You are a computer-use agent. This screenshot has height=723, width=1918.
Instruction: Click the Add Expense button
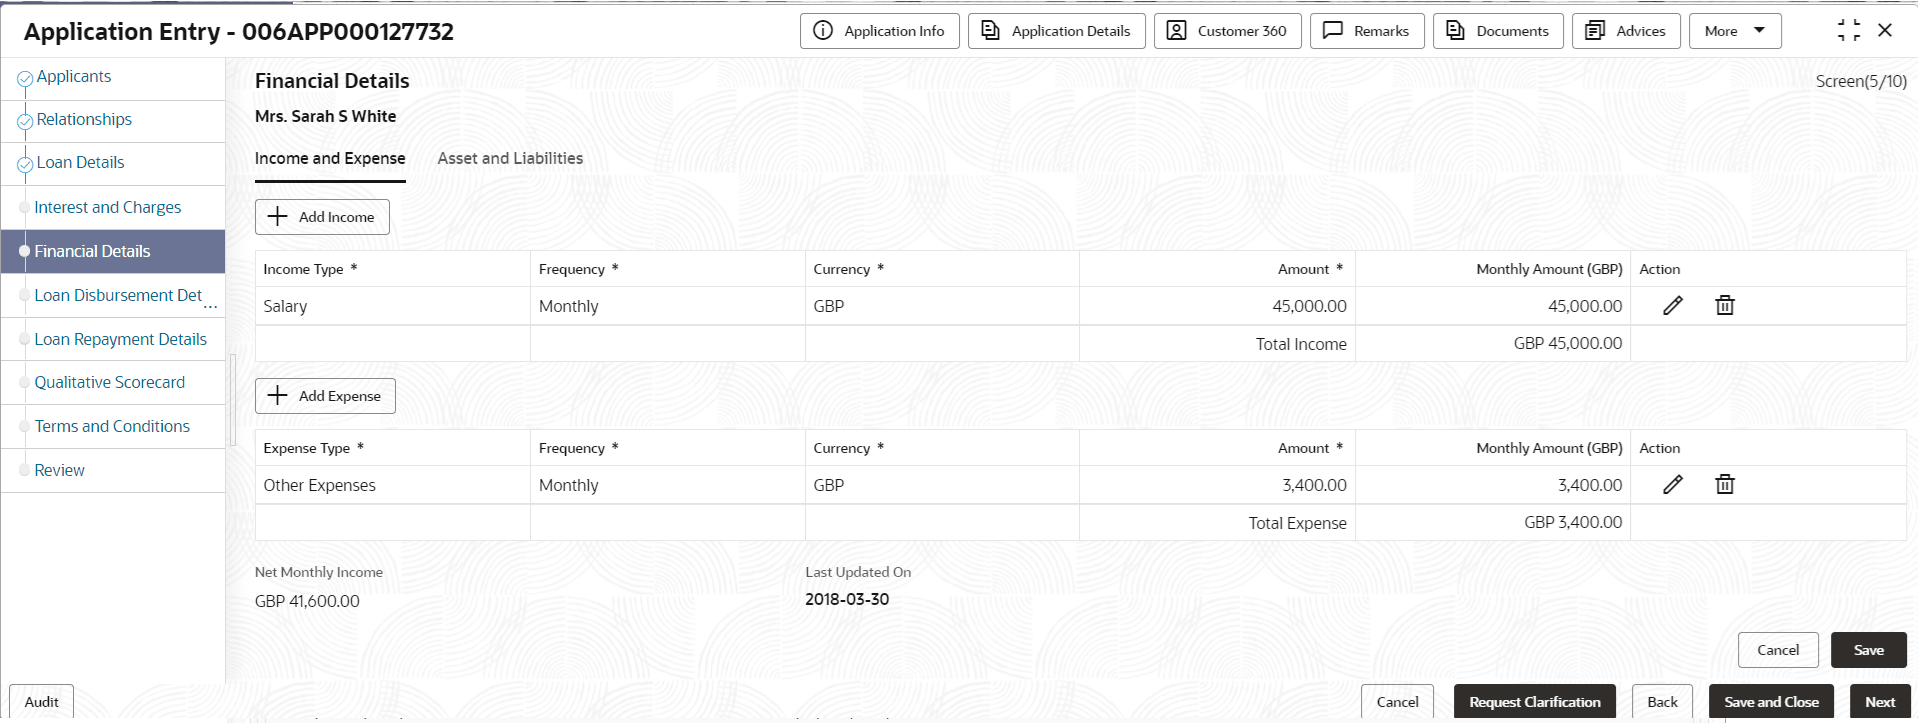(325, 396)
